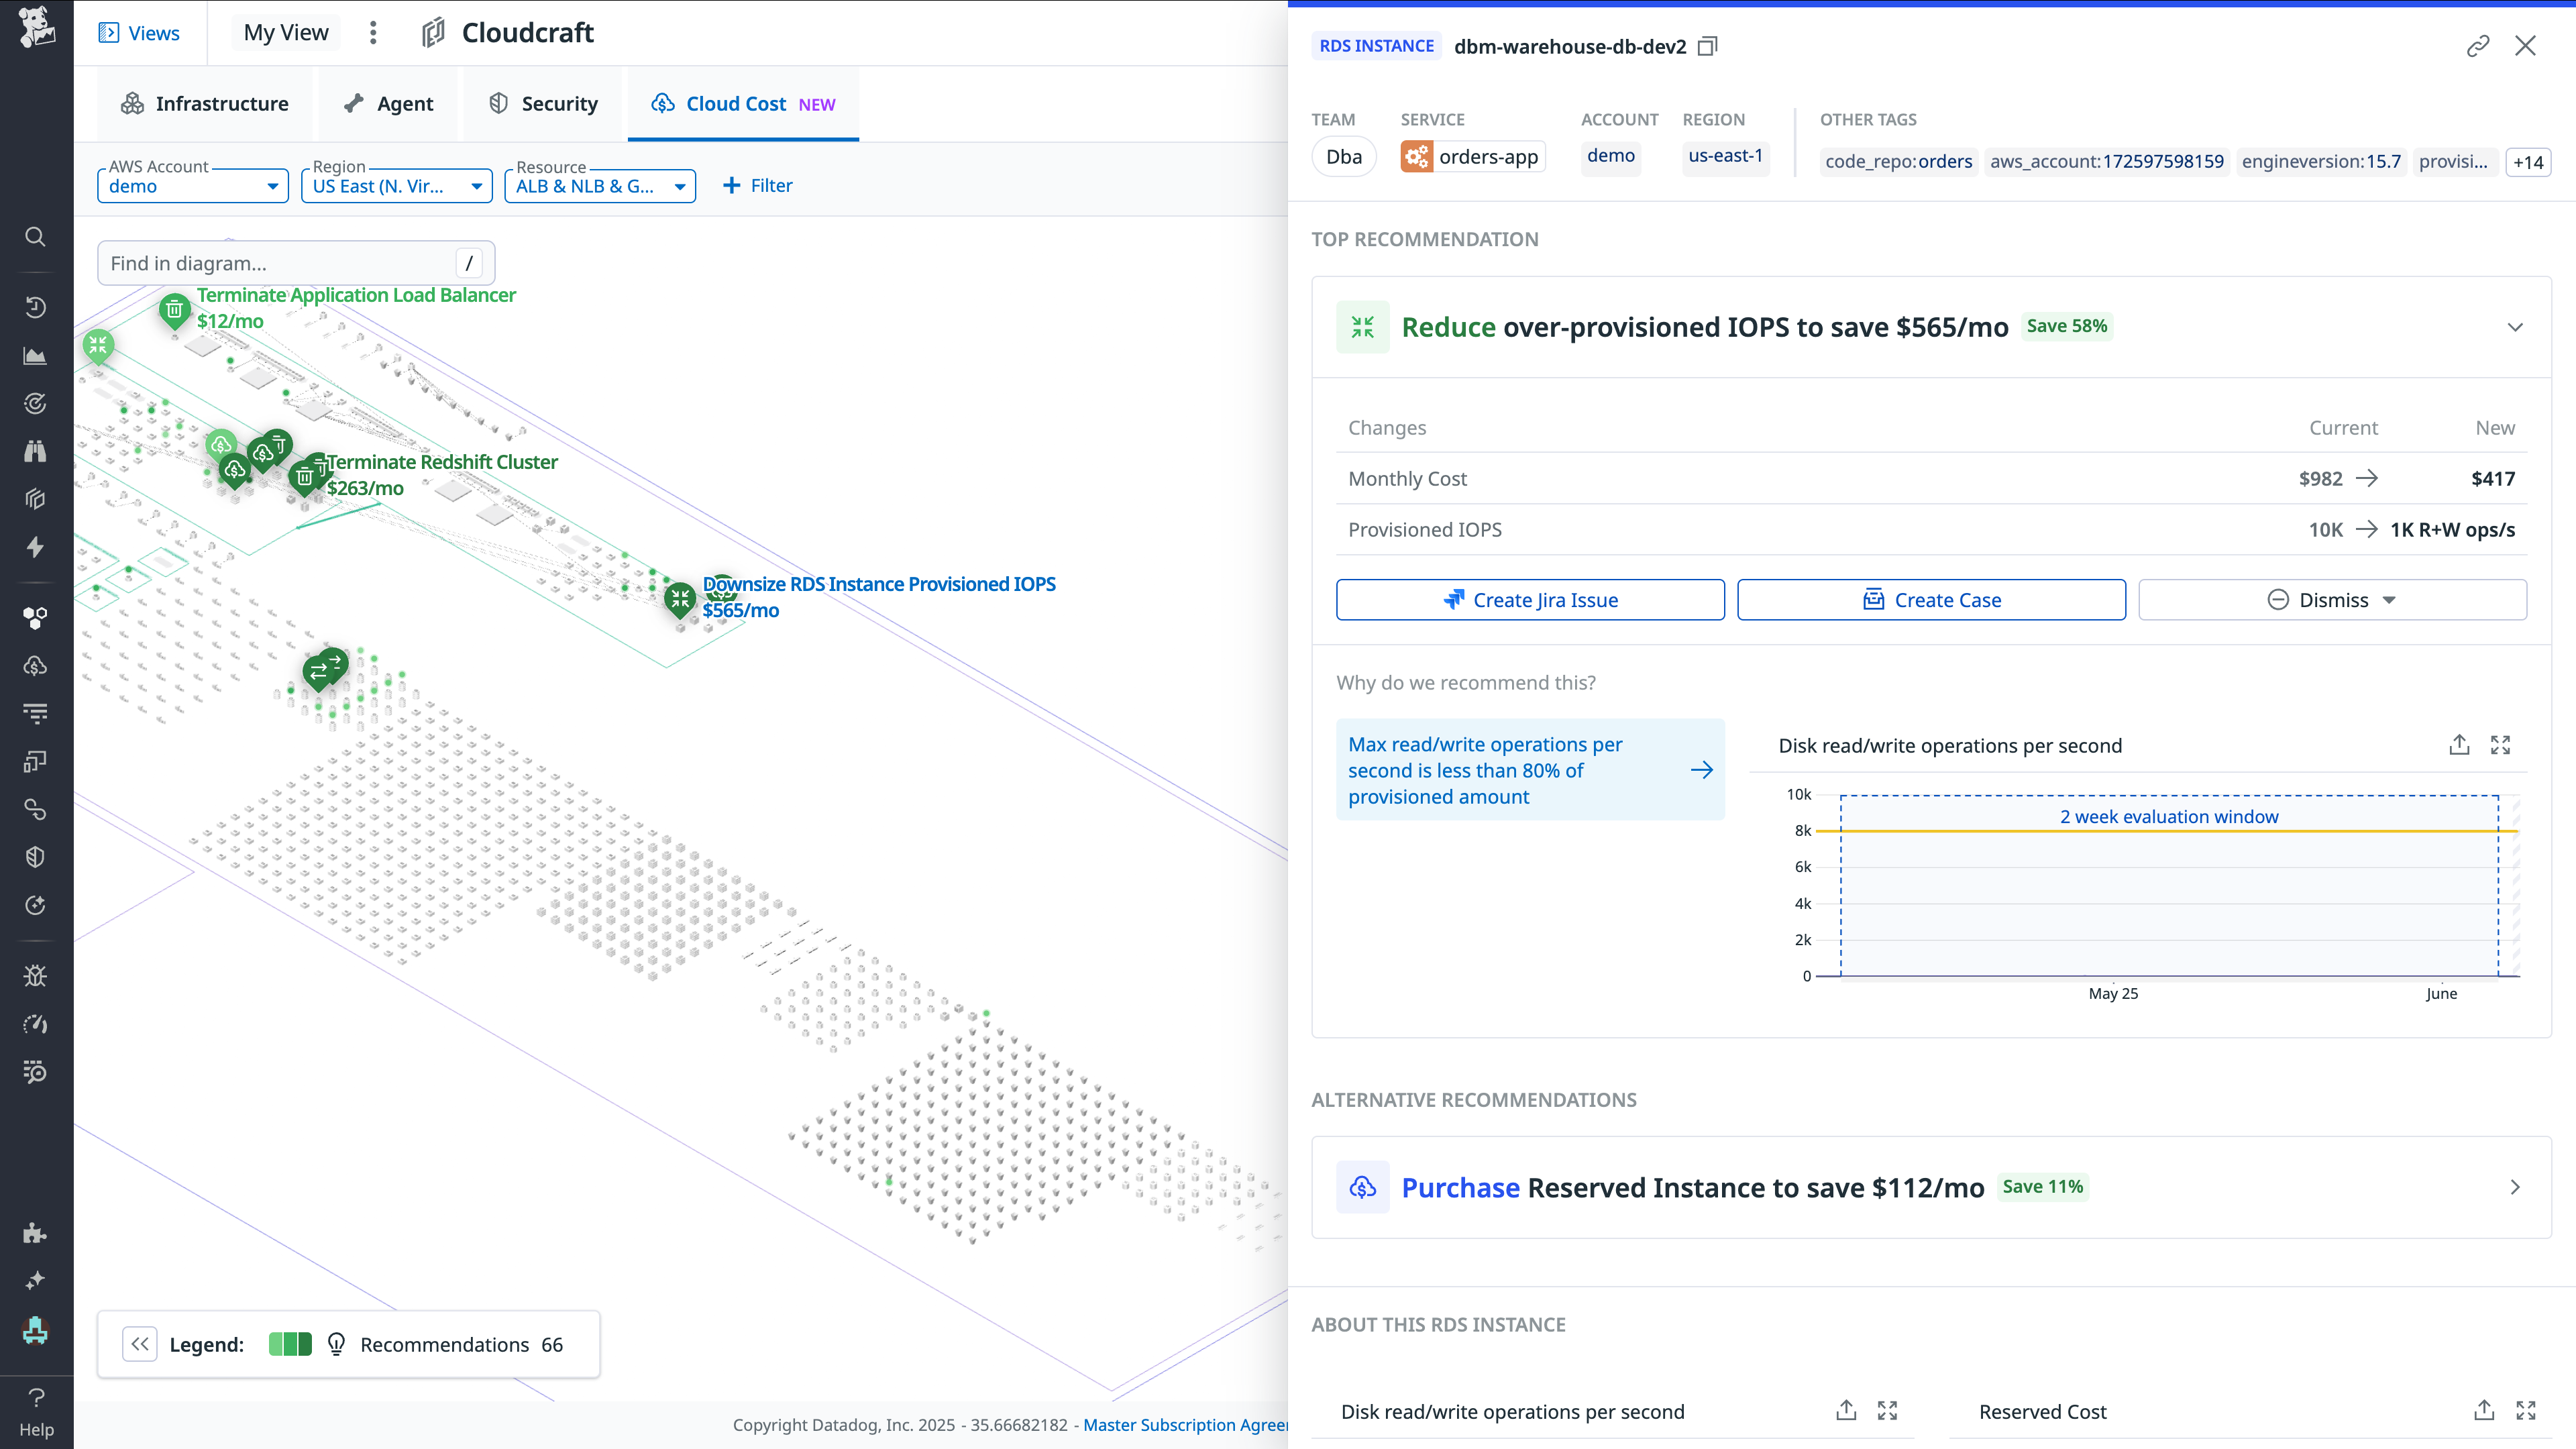Select the search icon in the sidebar
The width and height of the screenshot is (2576, 1449).
[x=35, y=237]
